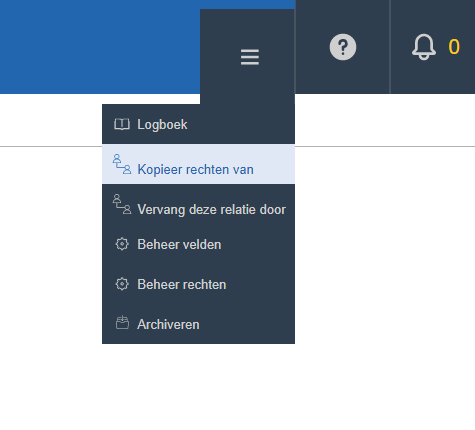
Task: Open Beheer velden
Action: pyautogui.click(x=198, y=244)
